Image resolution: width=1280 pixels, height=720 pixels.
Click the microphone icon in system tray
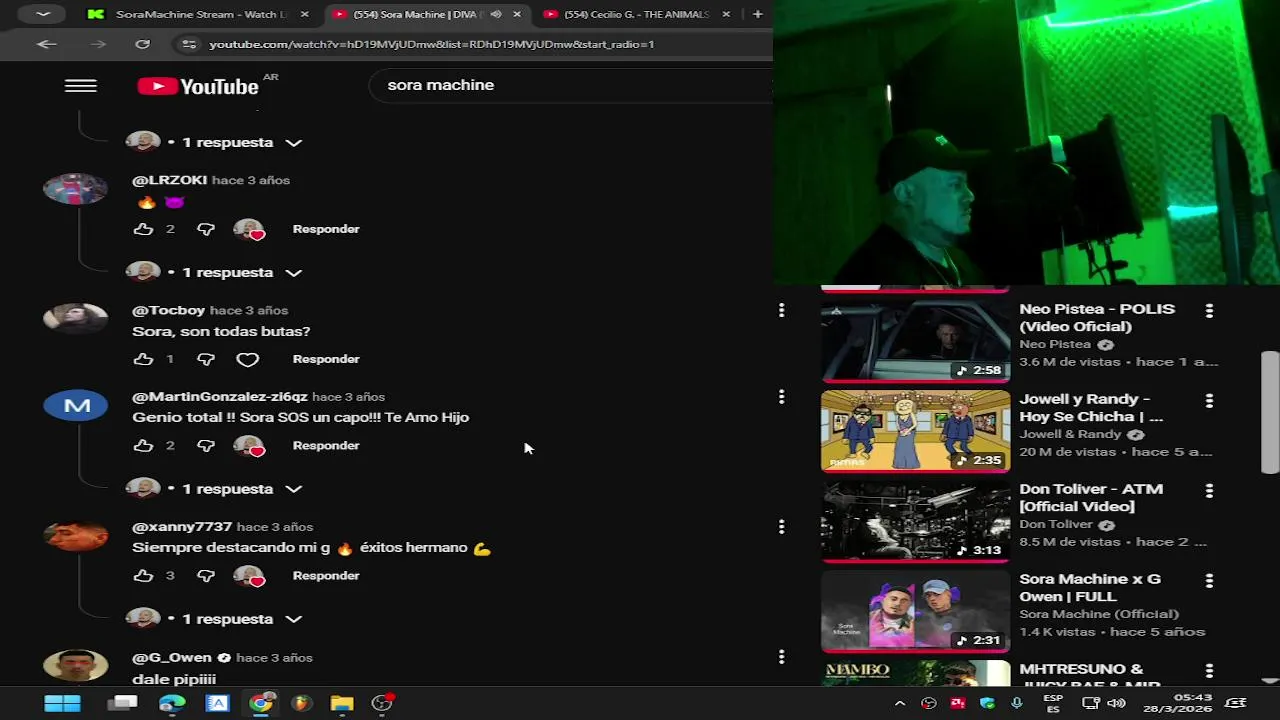tap(1017, 703)
